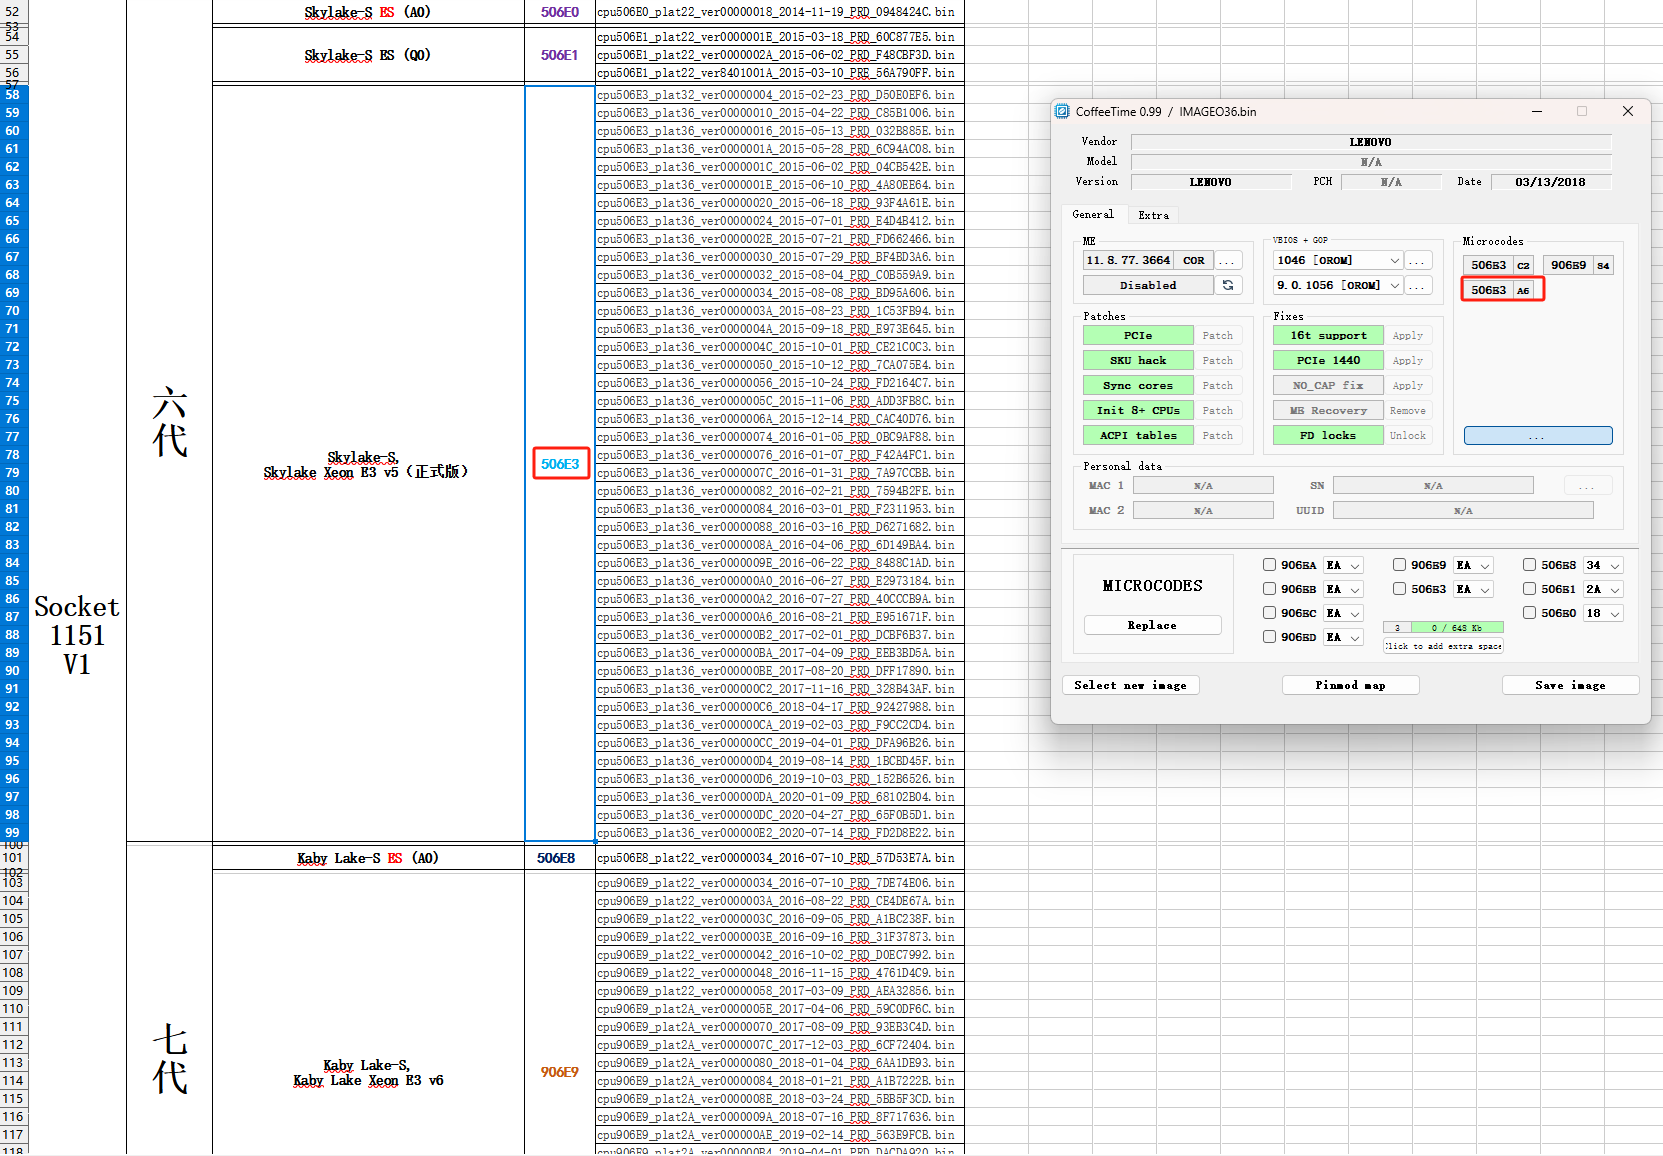
Task: Check the 506E3 microcode checkbox
Action: coord(1399,589)
